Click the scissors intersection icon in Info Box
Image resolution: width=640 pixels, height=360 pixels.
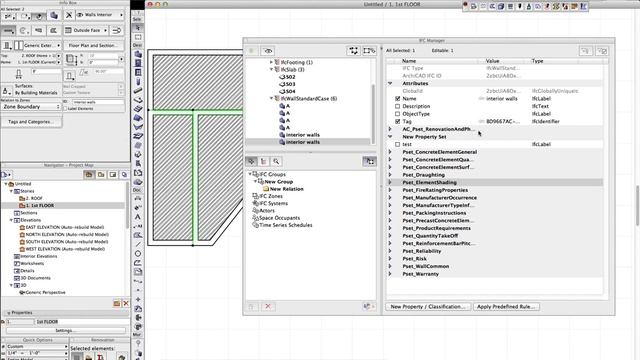point(69,15)
